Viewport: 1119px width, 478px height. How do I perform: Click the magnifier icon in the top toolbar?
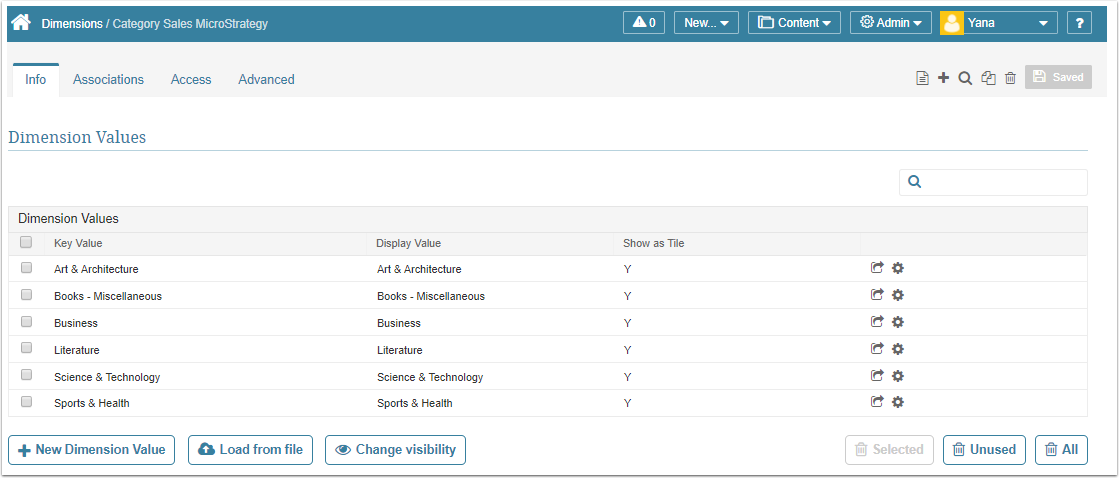965,78
